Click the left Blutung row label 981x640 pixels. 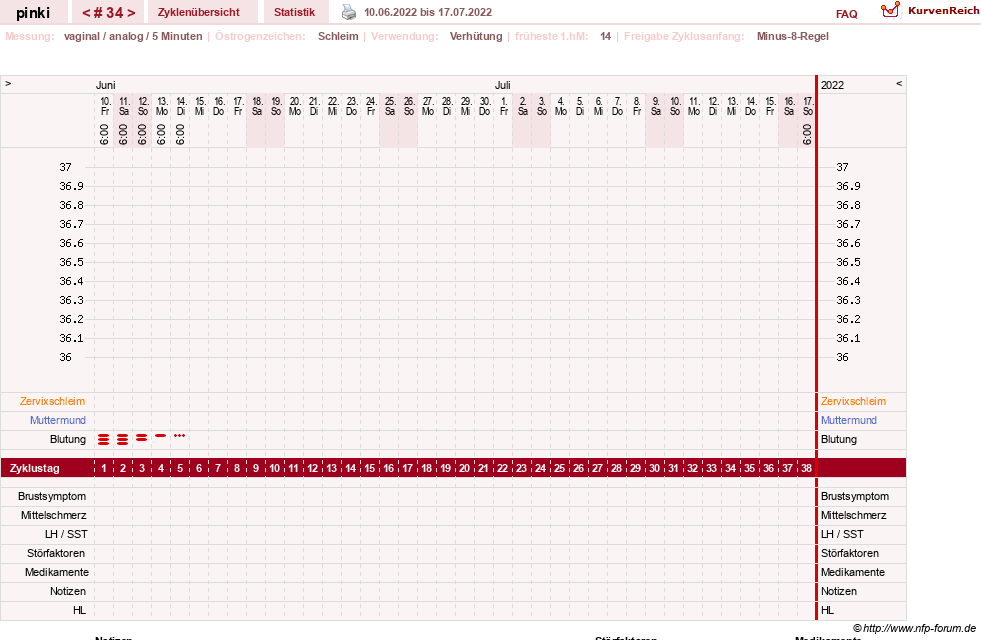click(x=68, y=439)
